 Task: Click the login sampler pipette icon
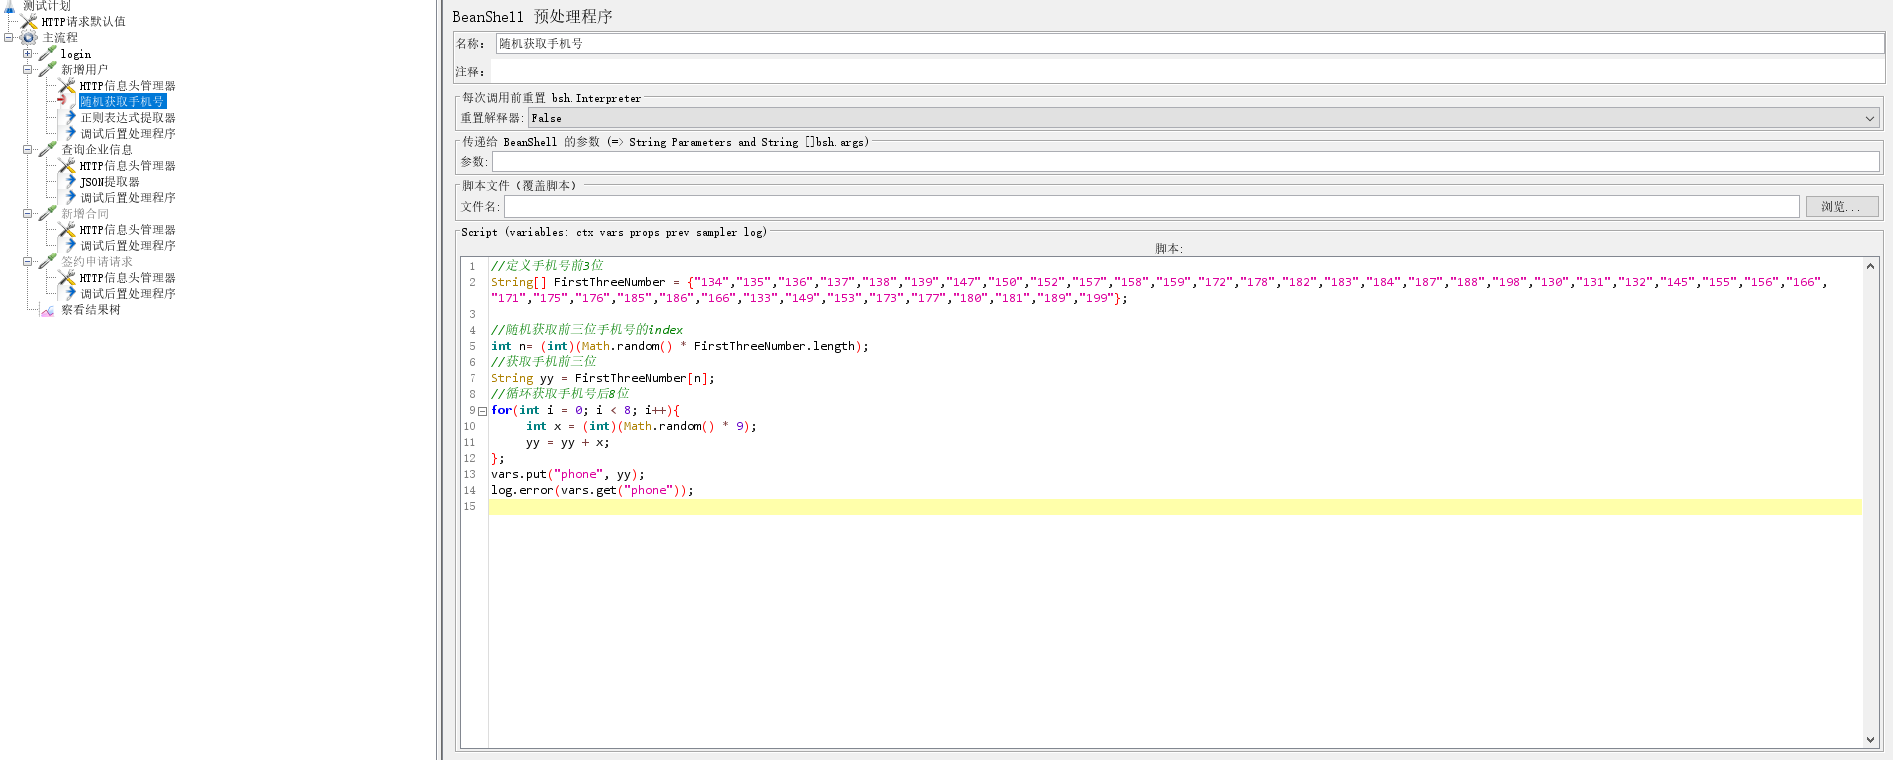tap(48, 53)
